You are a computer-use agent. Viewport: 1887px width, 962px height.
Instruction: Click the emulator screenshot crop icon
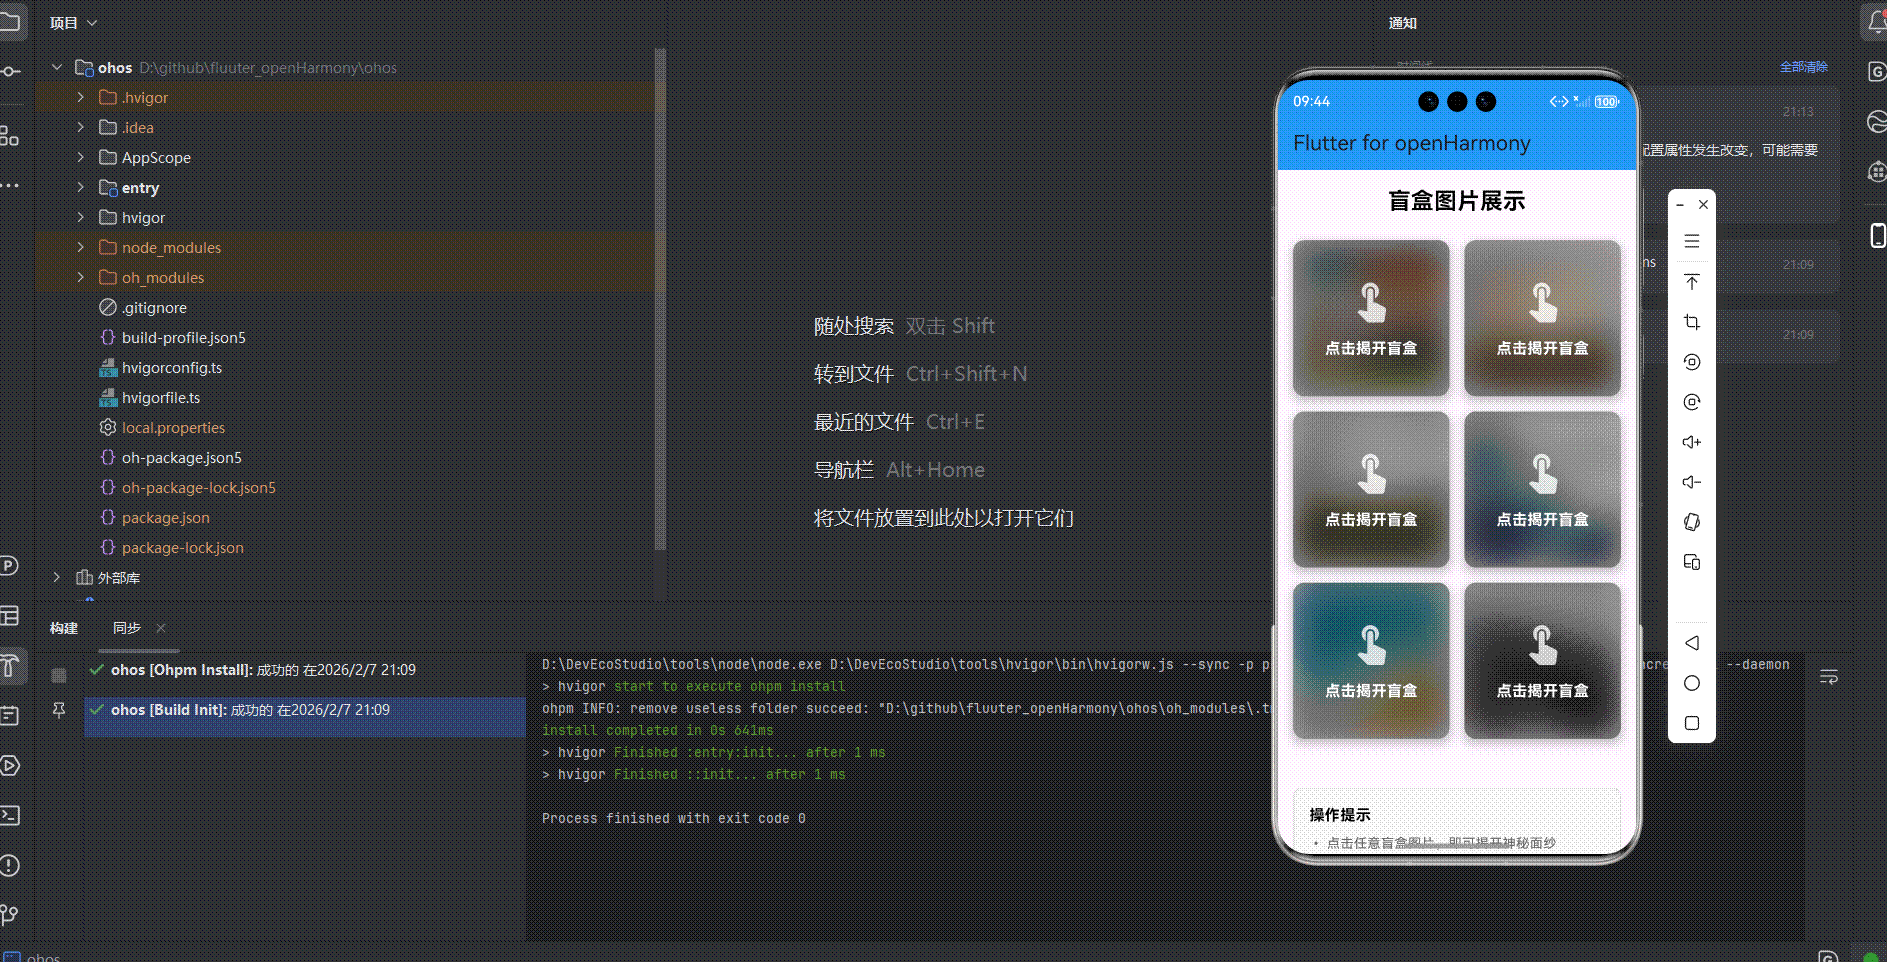click(x=1692, y=322)
